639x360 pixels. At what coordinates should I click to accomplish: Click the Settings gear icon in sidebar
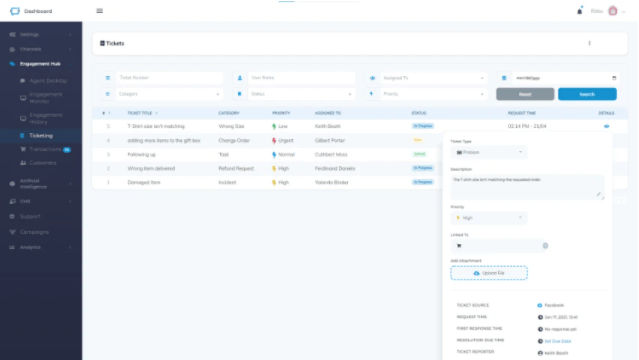12,35
